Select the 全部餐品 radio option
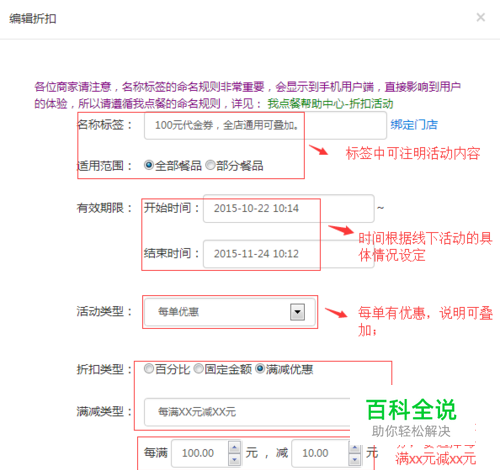This screenshot has width=500, height=470. (x=149, y=165)
